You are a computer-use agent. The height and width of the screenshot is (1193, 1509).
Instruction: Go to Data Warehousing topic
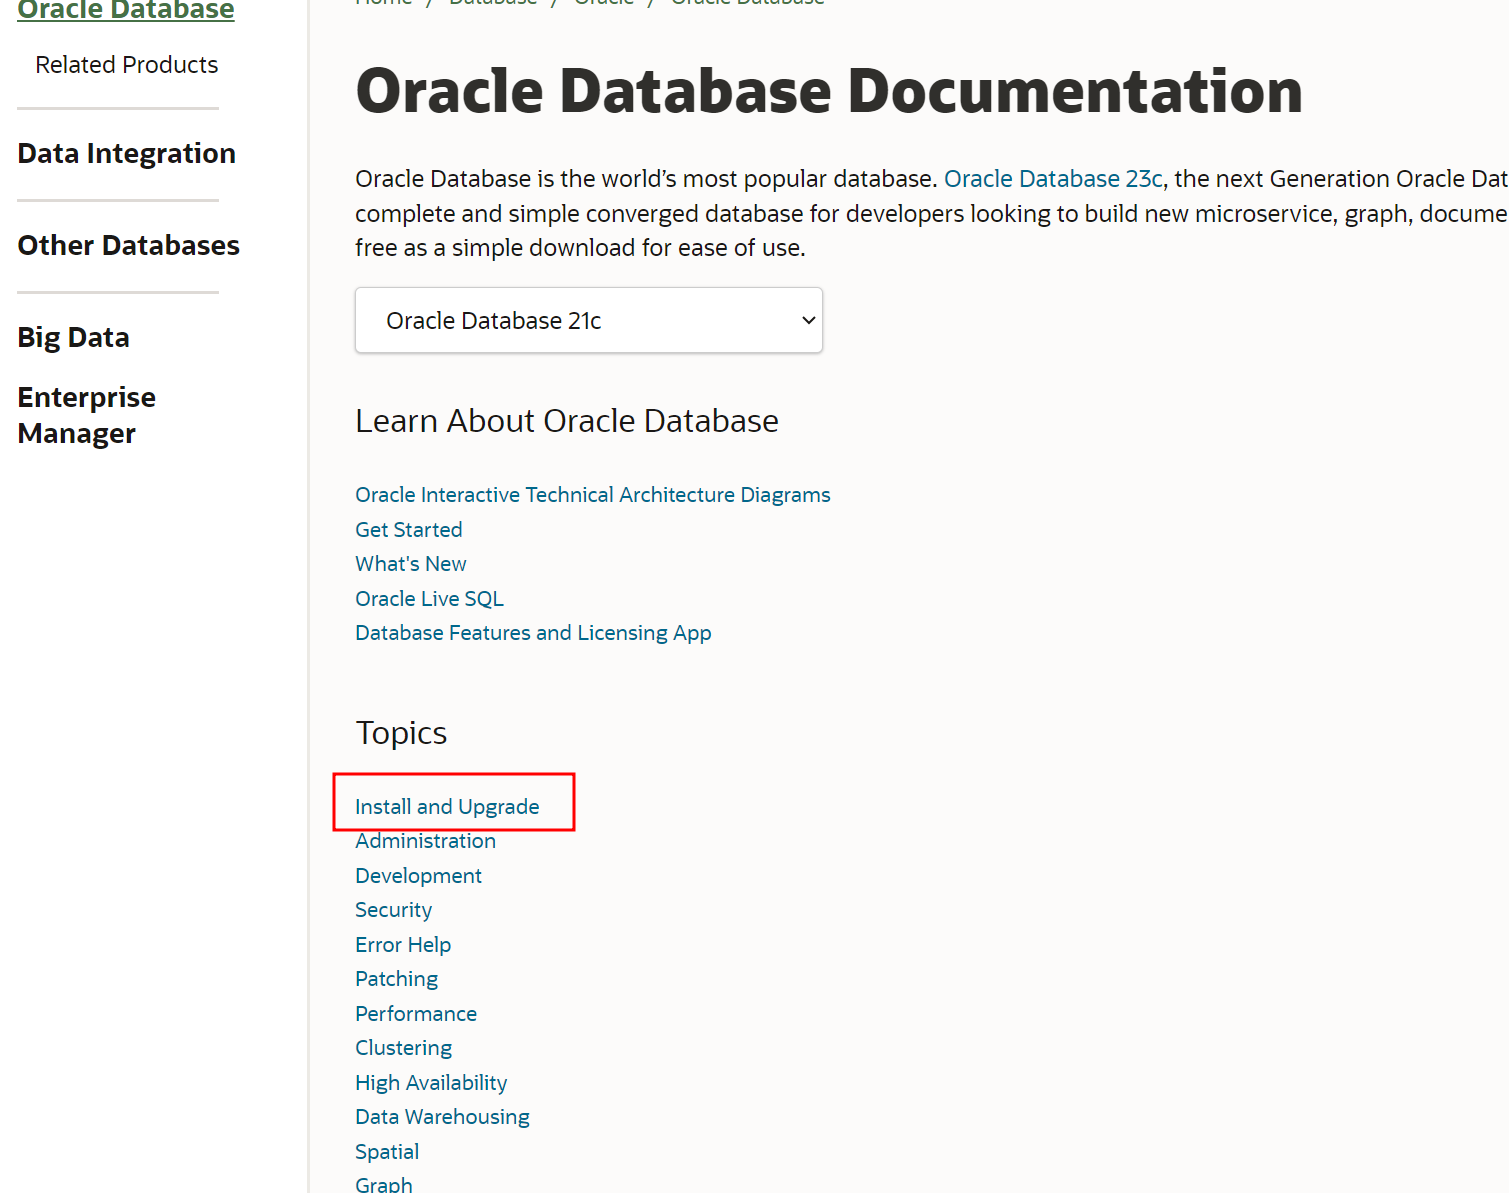tap(442, 1117)
